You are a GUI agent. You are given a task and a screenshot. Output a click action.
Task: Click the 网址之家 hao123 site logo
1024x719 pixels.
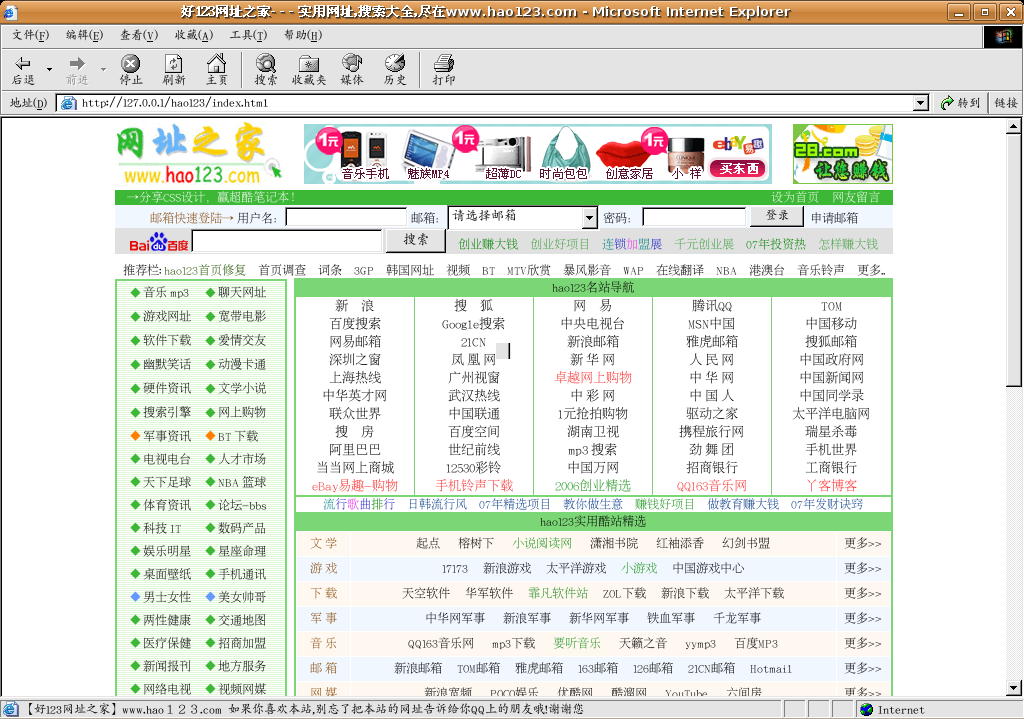[199, 155]
